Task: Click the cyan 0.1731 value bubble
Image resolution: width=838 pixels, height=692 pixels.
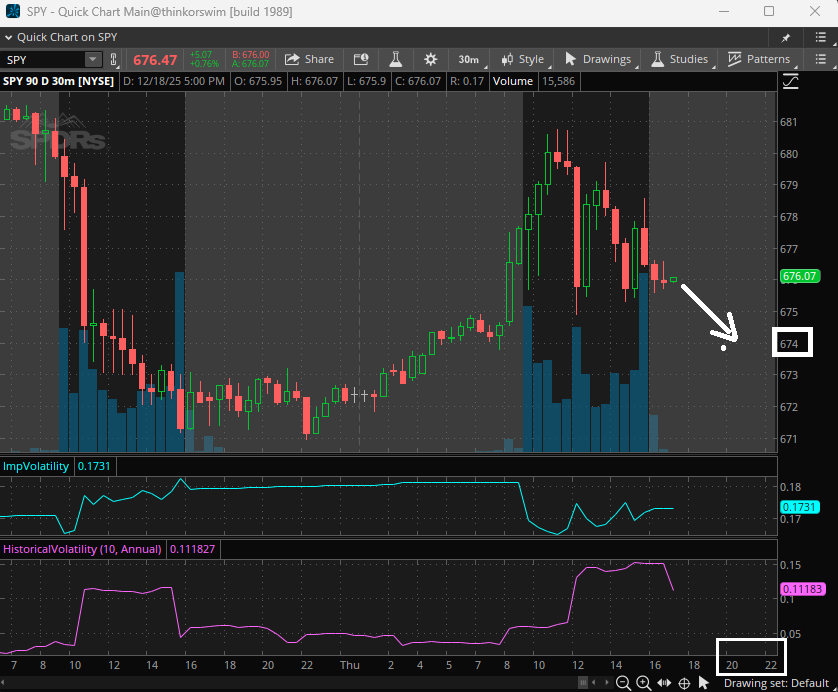Action: pyautogui.click(x=800, y=507)
